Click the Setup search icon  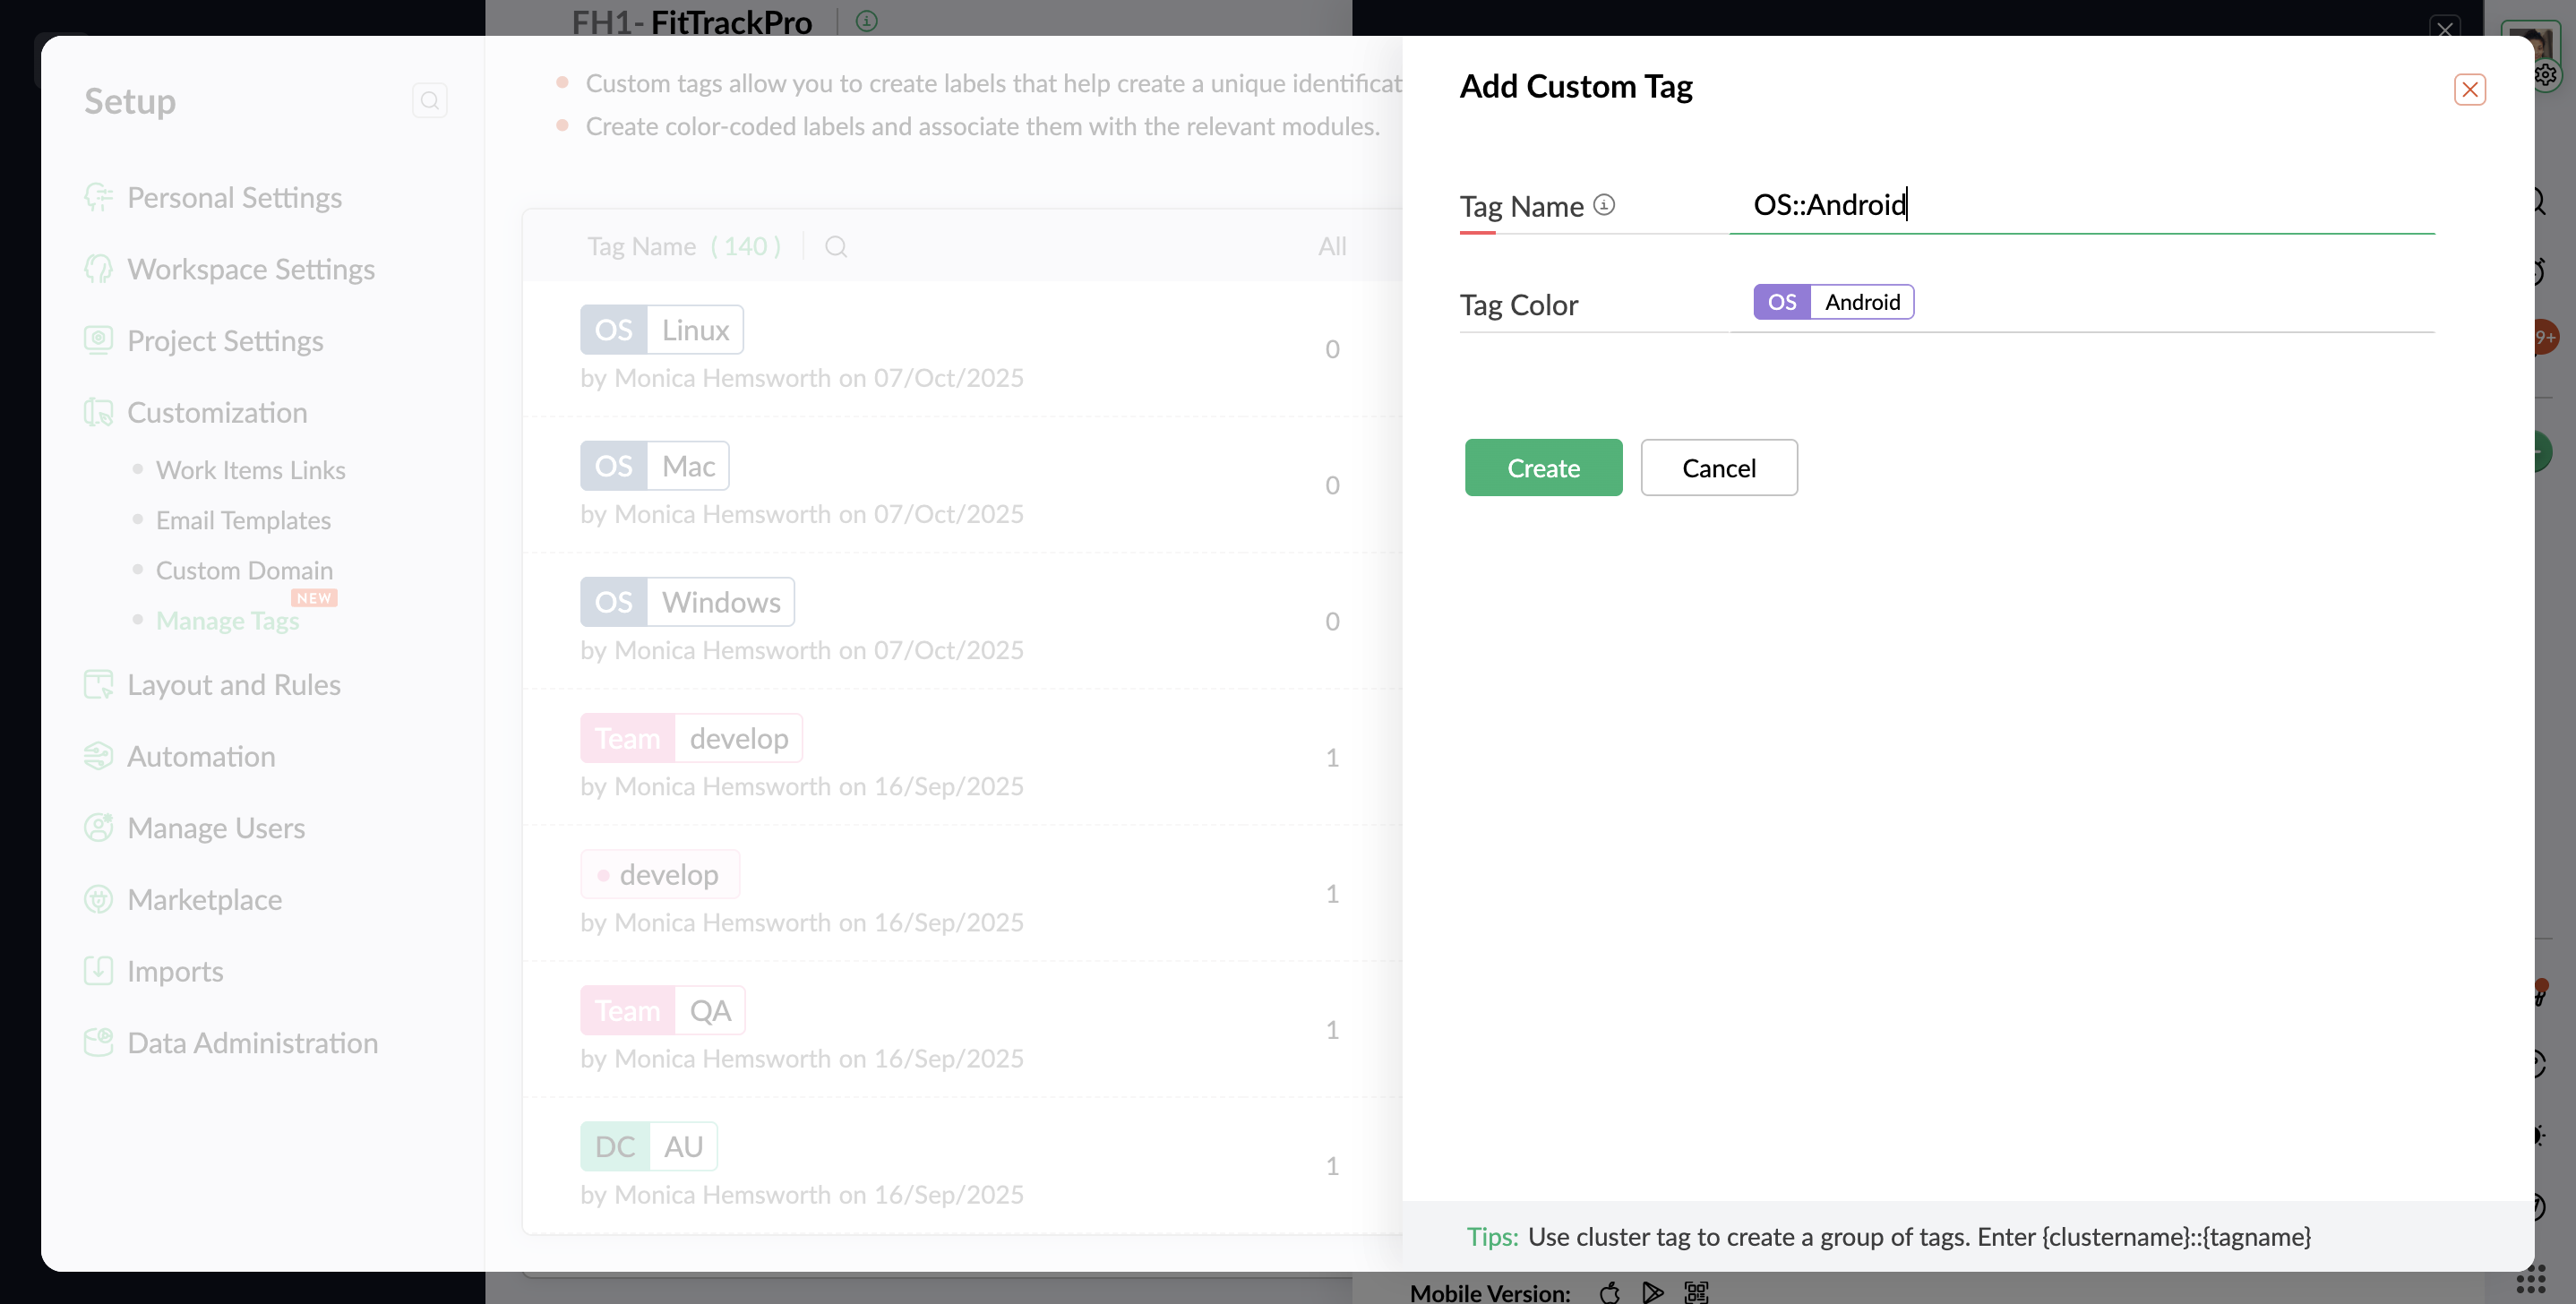(429, 100)
